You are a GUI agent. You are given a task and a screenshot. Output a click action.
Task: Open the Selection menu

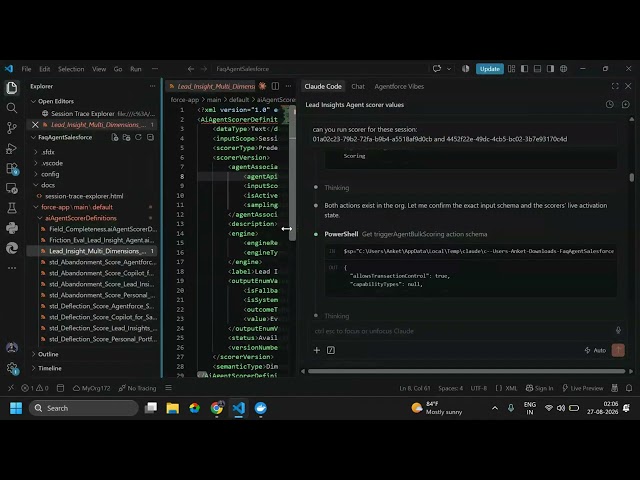pyautogui.click(x=71, y=69)
